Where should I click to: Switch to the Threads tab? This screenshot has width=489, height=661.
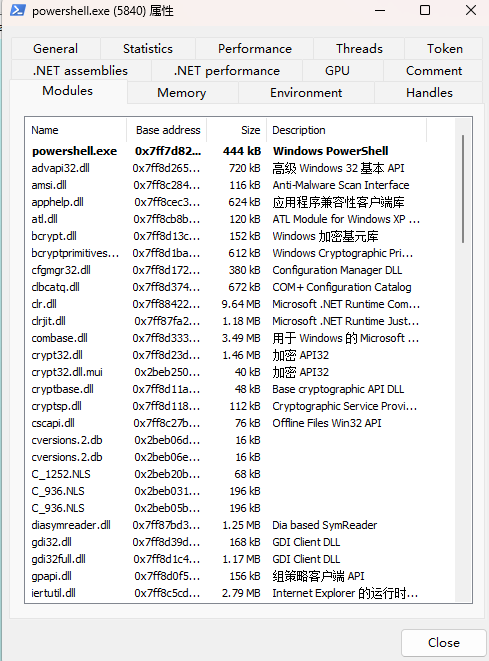(359, 48)
